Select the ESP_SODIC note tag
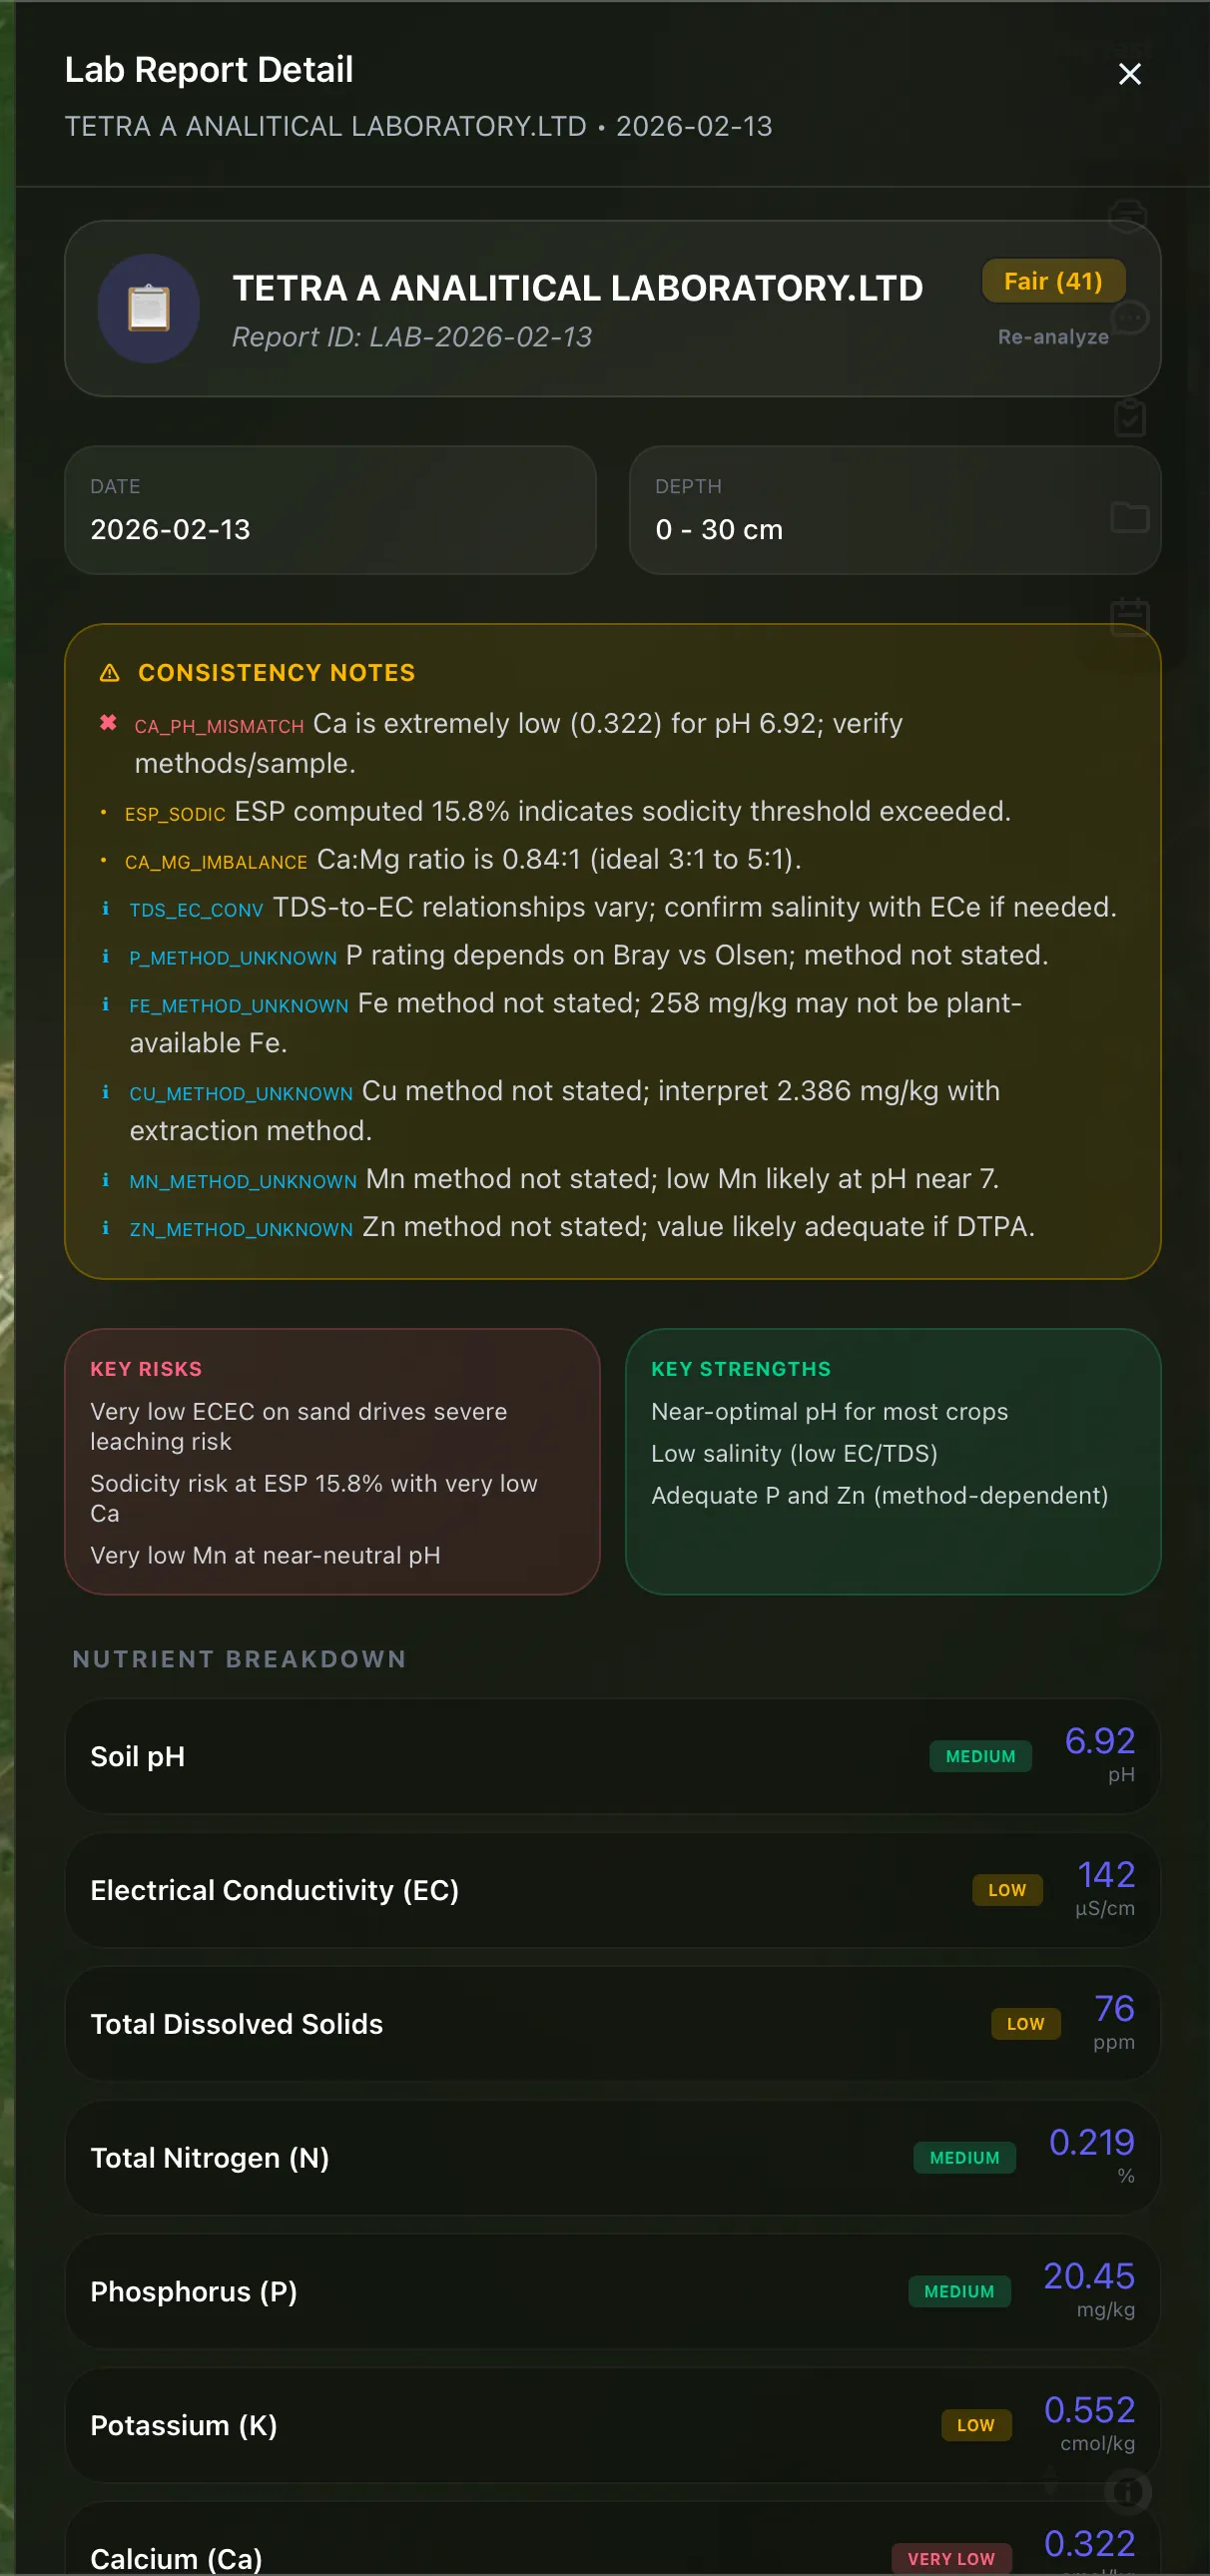1210x2576 pixels. [175, 814]
